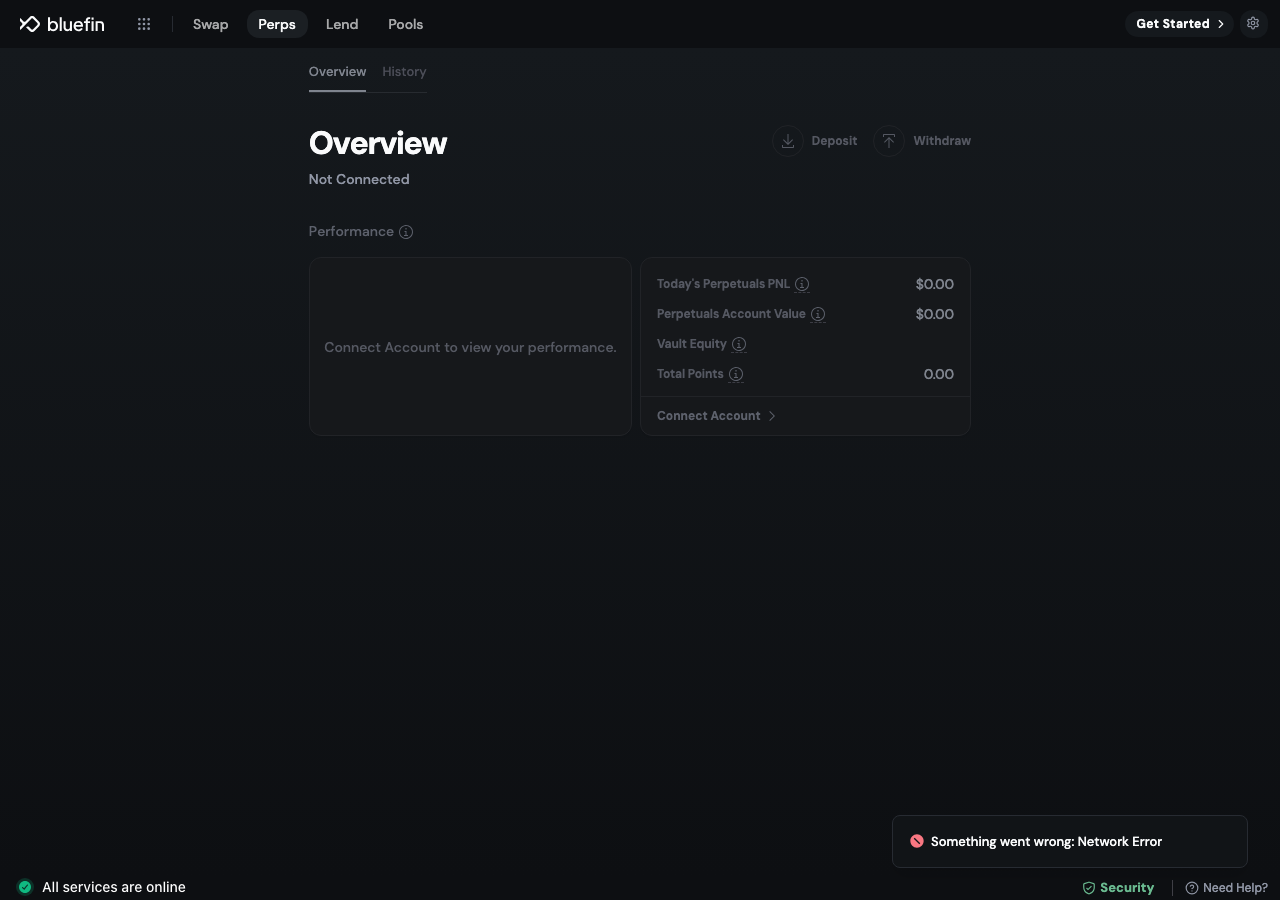
Task: Click the Total Points label
Action: [x=690, y=374]
